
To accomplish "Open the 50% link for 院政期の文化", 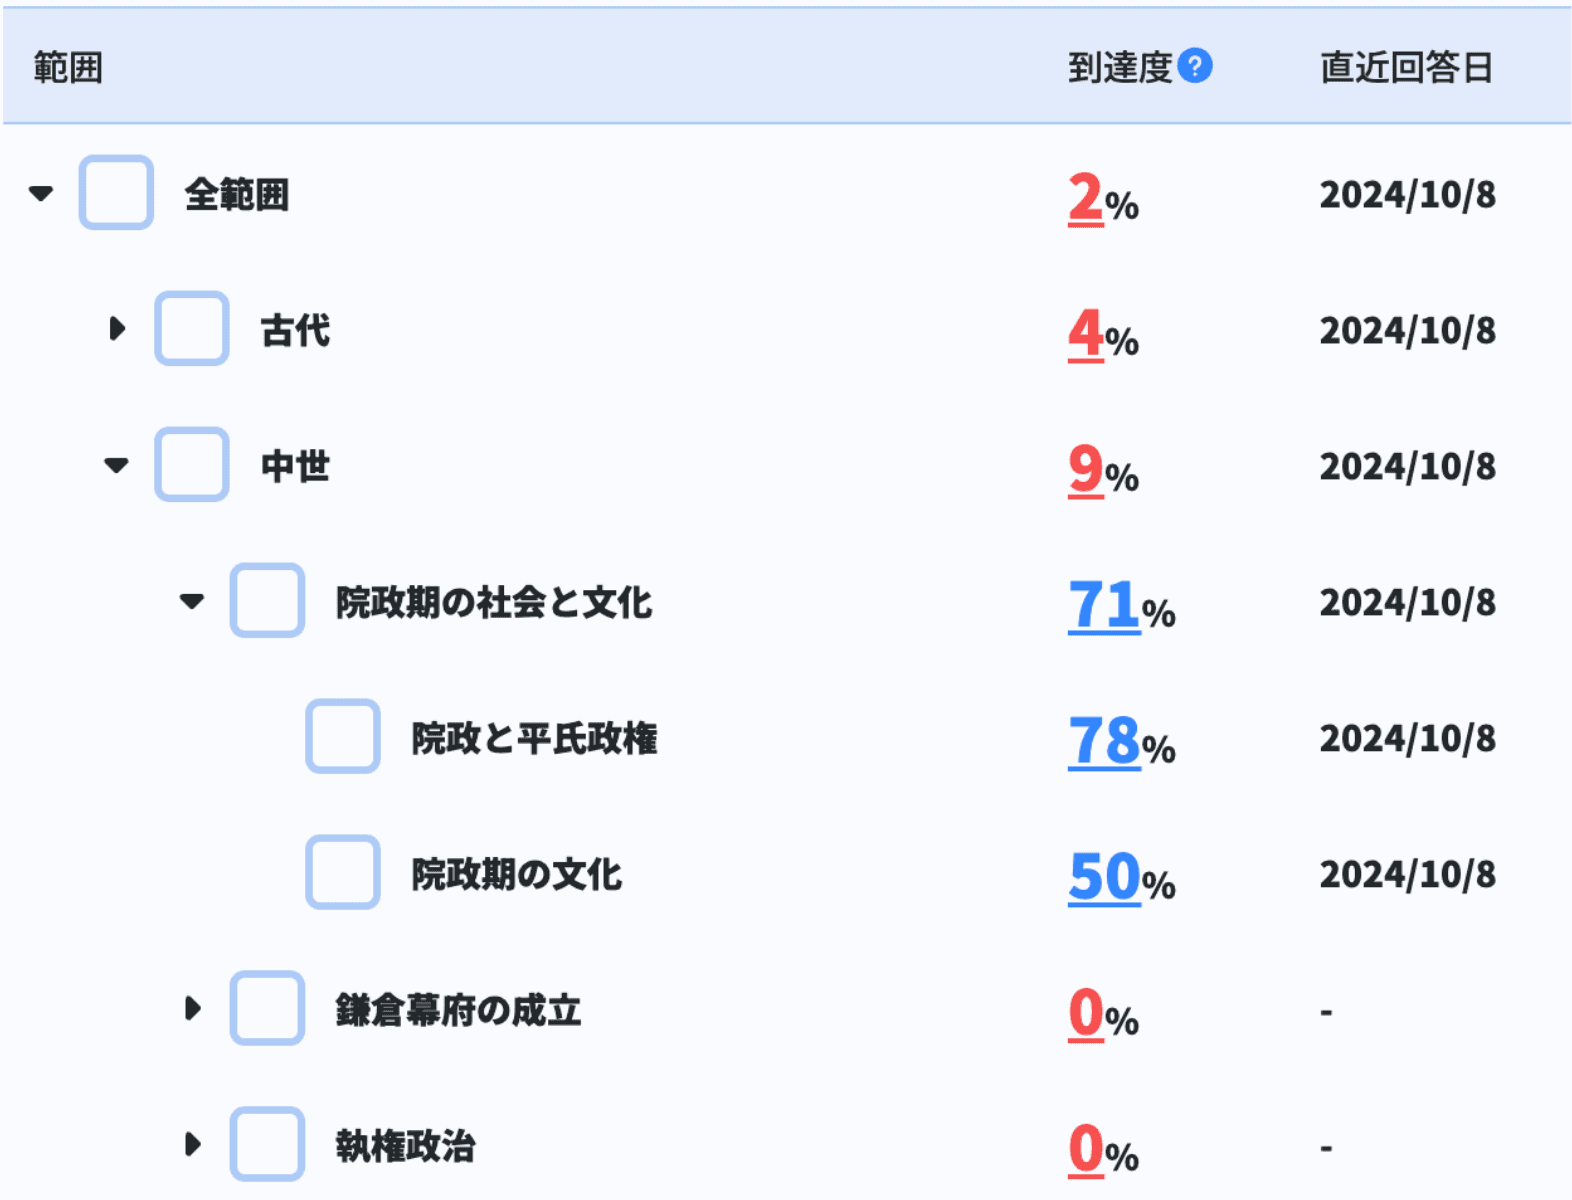I will tap(1105, 876).
